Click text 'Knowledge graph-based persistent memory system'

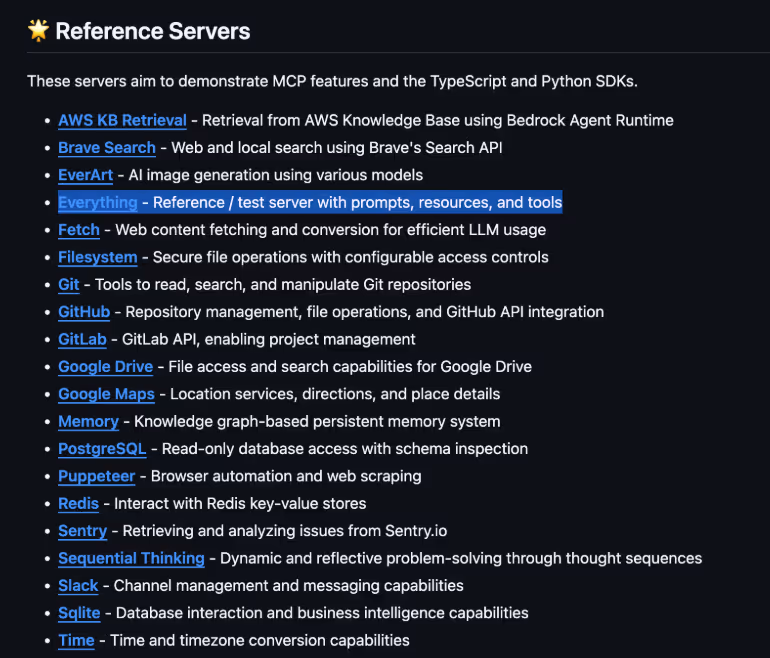point(317,422)
